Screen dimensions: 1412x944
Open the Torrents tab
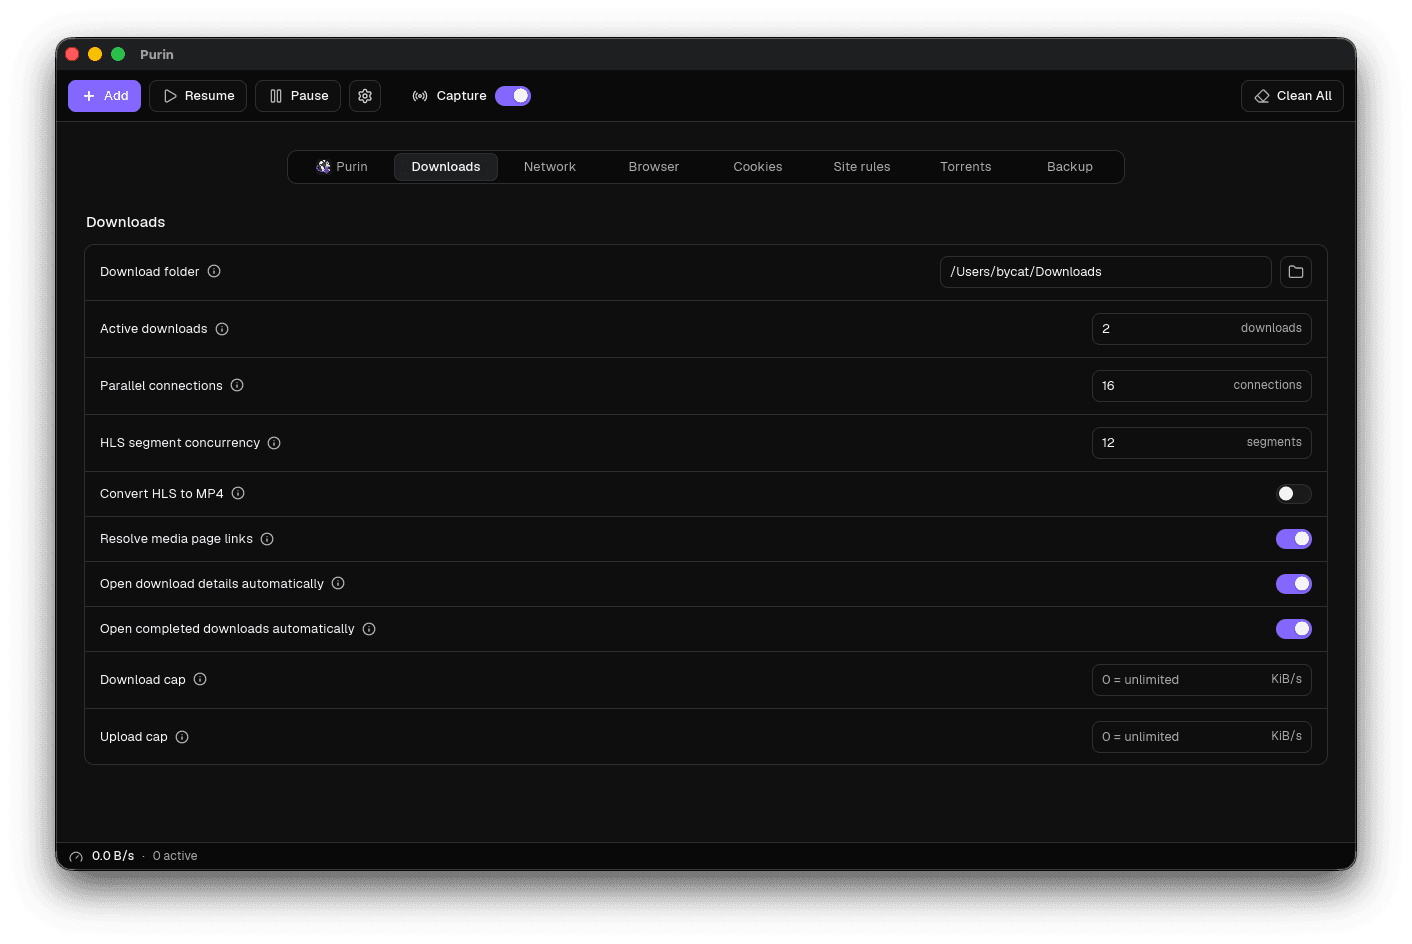click(966, 167)
